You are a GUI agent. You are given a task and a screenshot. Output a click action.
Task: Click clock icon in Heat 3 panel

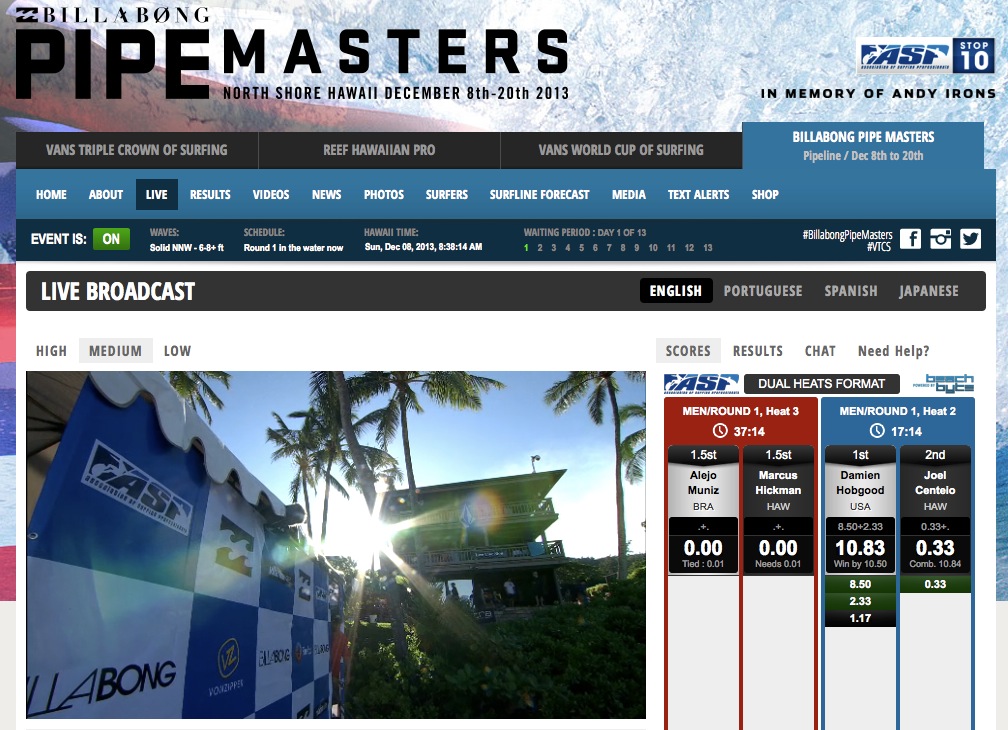[x=720, y=431]
